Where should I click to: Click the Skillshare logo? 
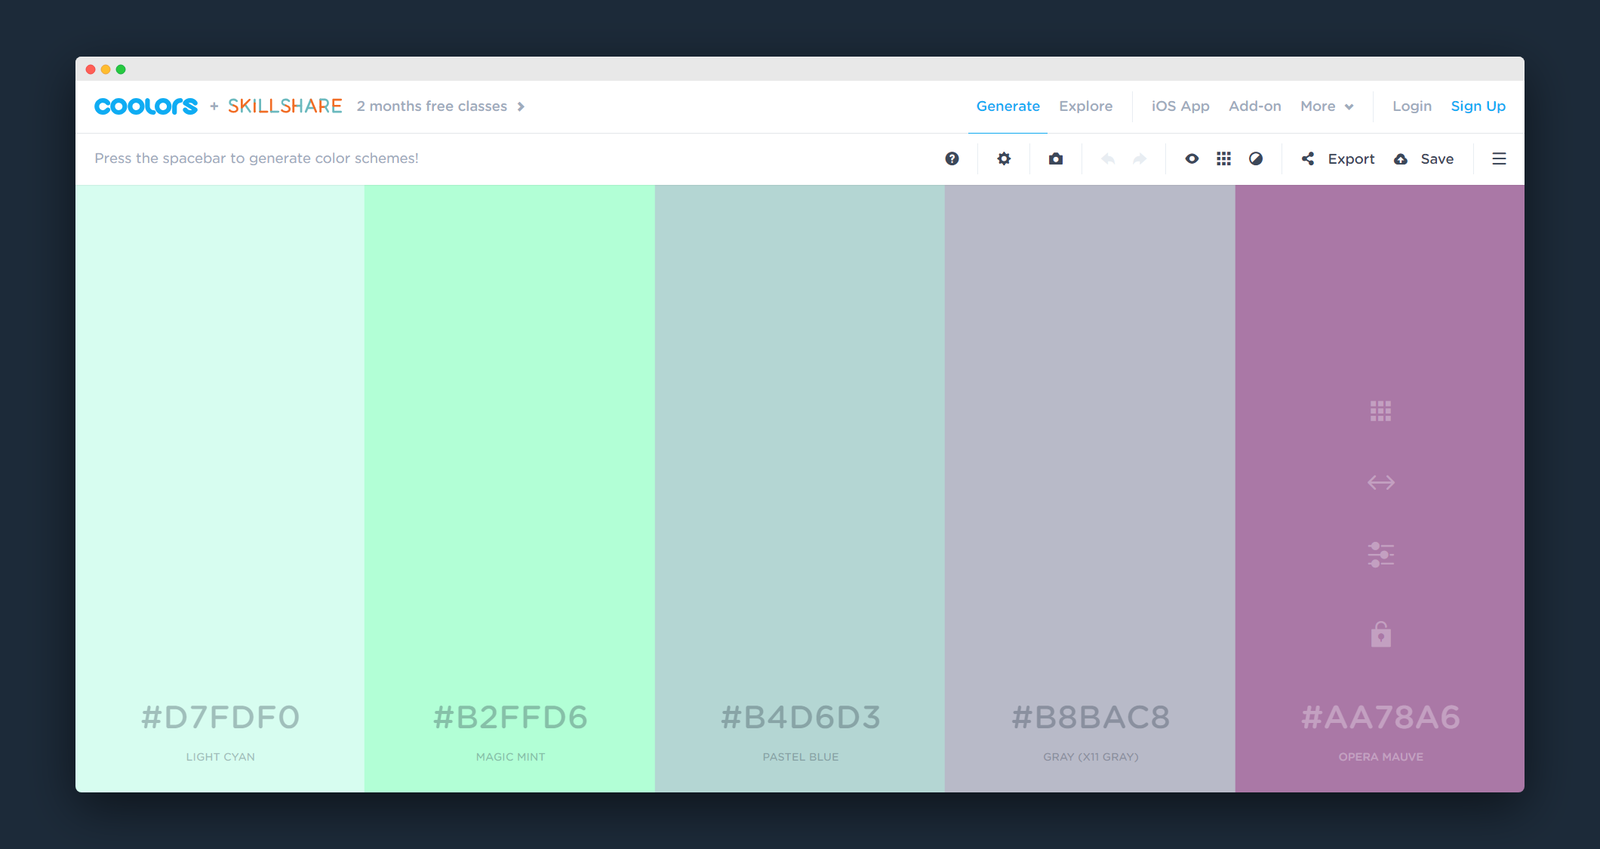pos(285,106)
